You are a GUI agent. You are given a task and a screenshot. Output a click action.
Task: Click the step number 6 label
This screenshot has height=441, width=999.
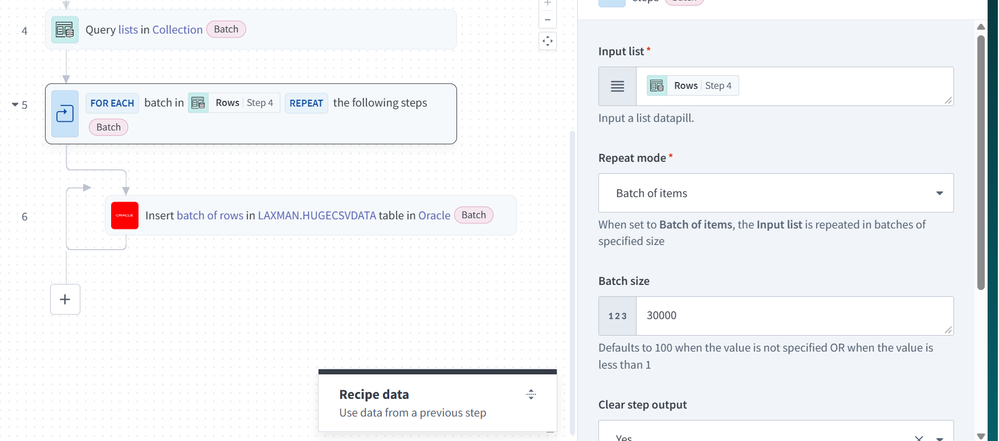(x=24, y=217)
